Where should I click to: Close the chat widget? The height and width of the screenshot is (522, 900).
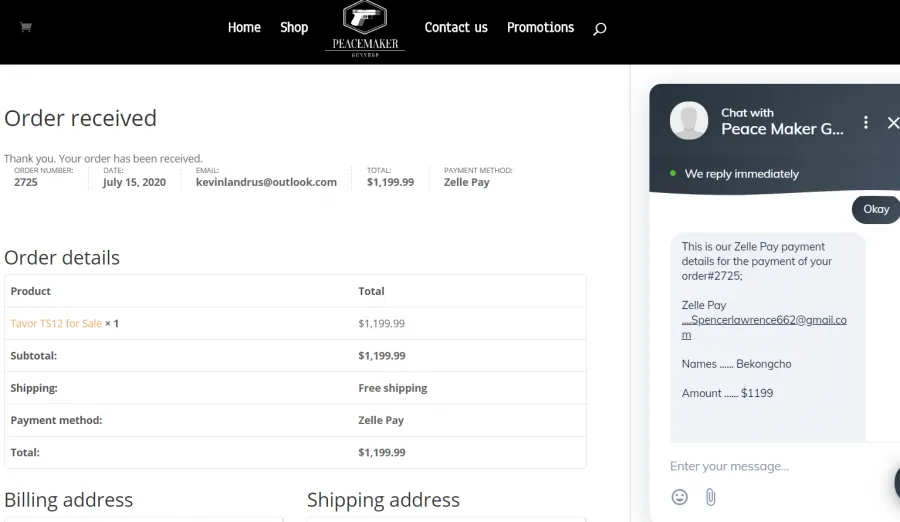click(893, 122)
